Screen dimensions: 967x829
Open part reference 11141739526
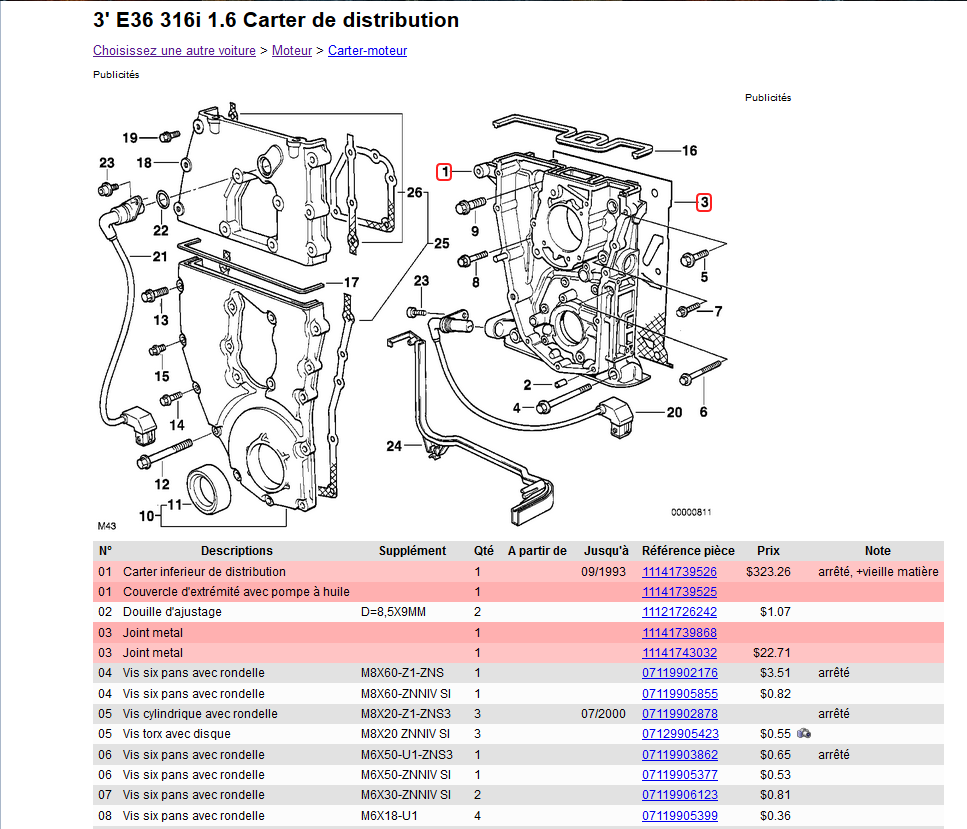click(x=680, y=571)
